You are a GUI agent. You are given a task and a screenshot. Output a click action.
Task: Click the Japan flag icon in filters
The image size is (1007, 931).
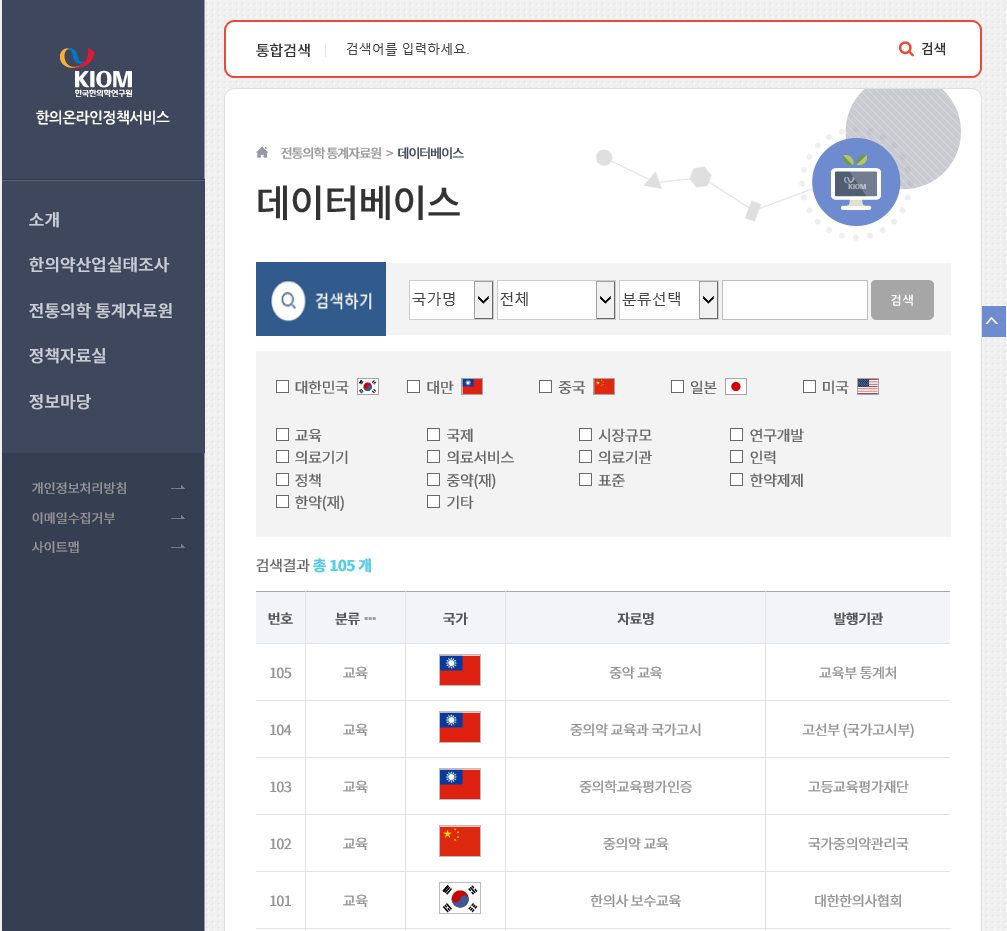[736, 387]
